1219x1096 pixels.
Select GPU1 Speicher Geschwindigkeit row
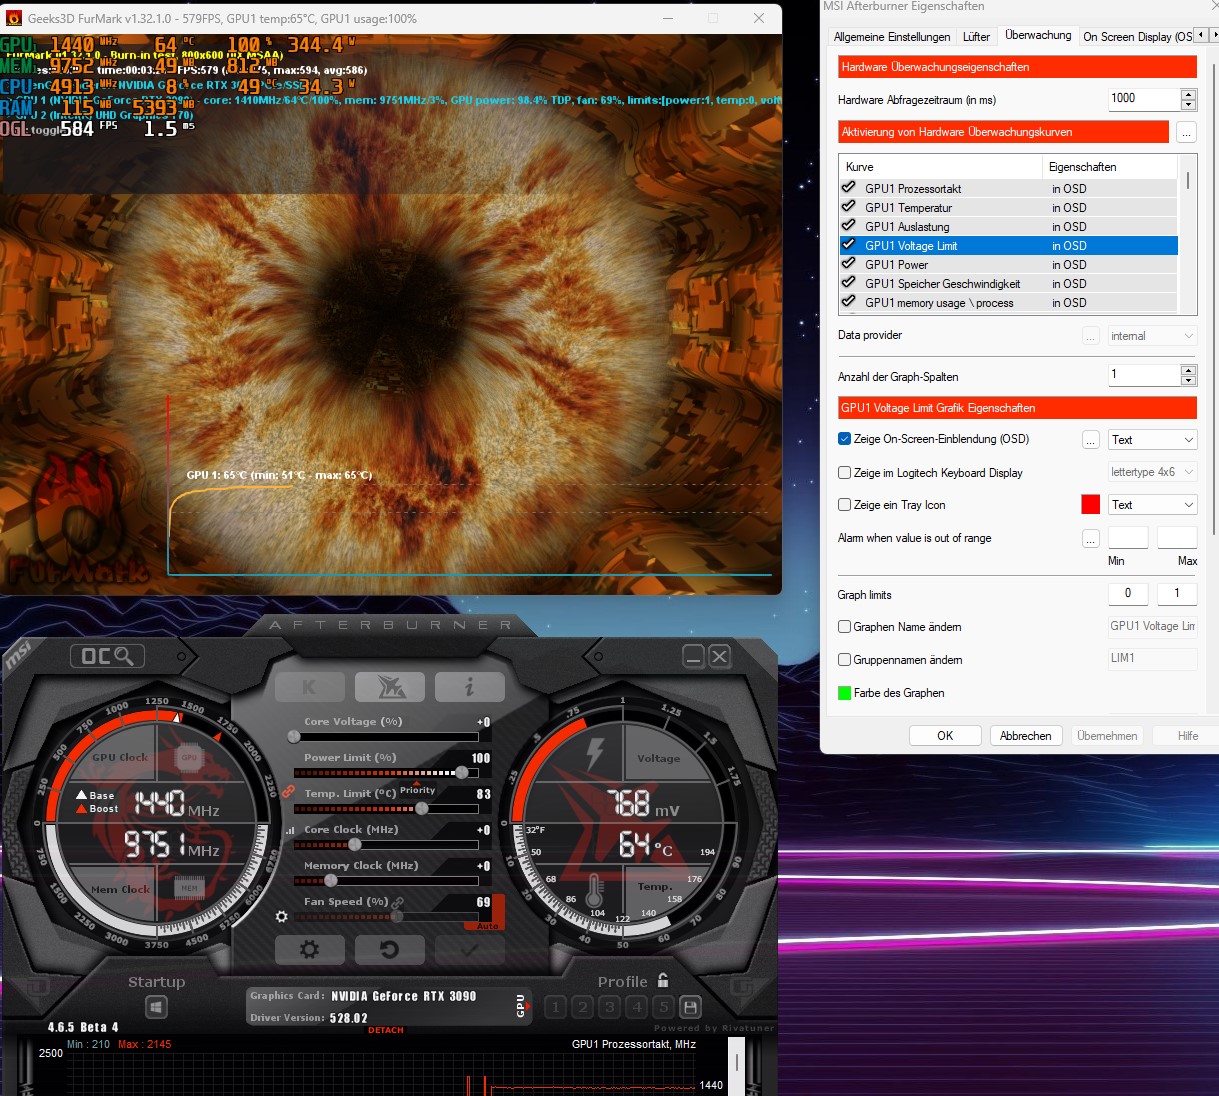pos(1008,284)
